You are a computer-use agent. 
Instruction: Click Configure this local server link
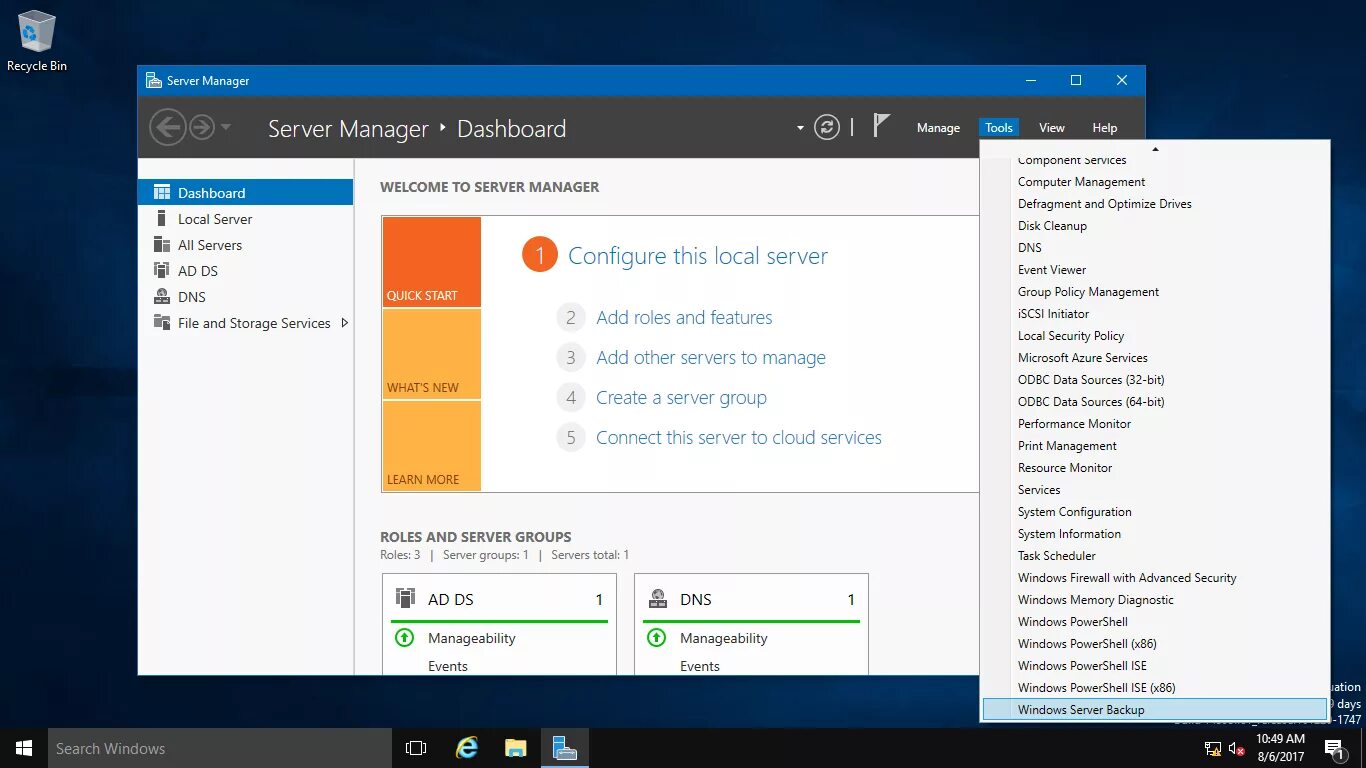[x=698, y=256]
